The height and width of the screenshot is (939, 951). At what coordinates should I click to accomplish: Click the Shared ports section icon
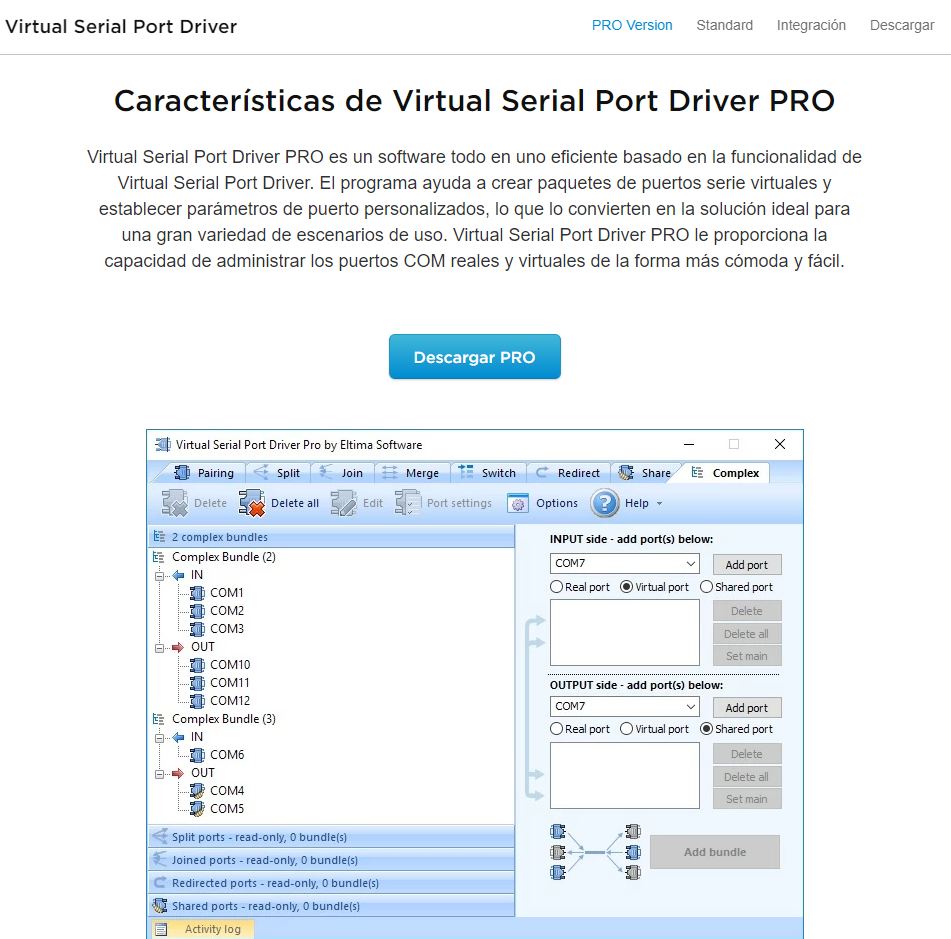click(160, 906)
